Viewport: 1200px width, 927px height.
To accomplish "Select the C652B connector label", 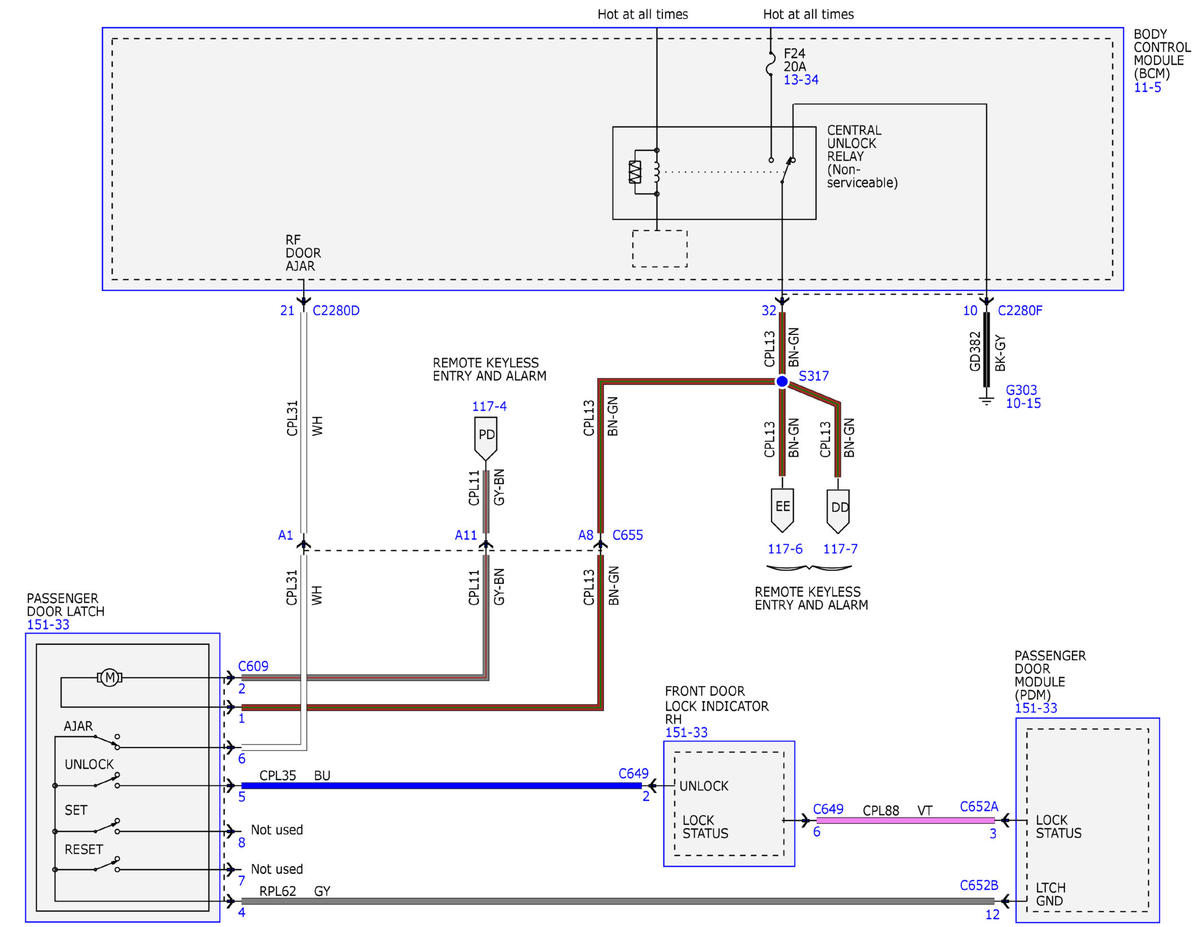I will pos(979,885).
